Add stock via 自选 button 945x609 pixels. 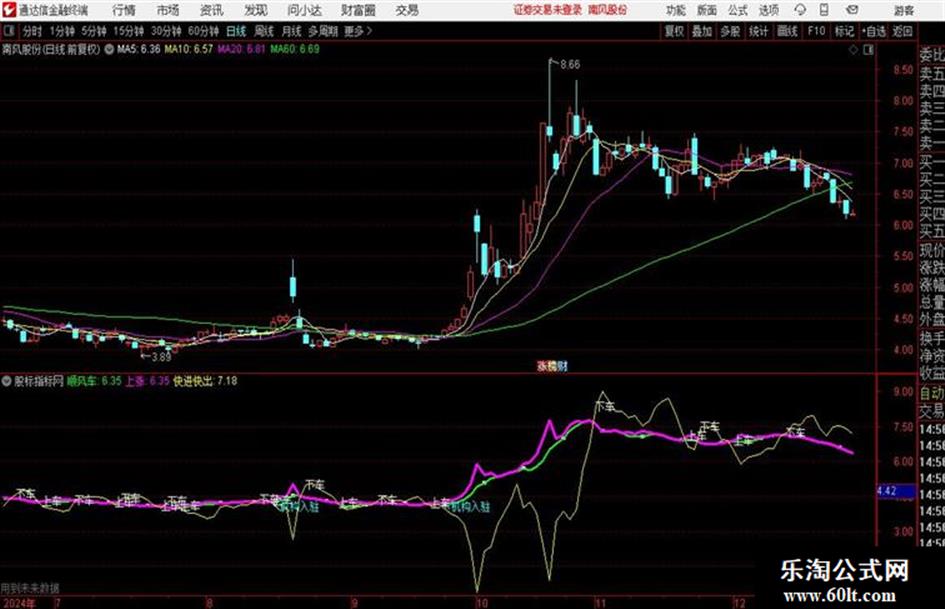[x=874, y=31]
